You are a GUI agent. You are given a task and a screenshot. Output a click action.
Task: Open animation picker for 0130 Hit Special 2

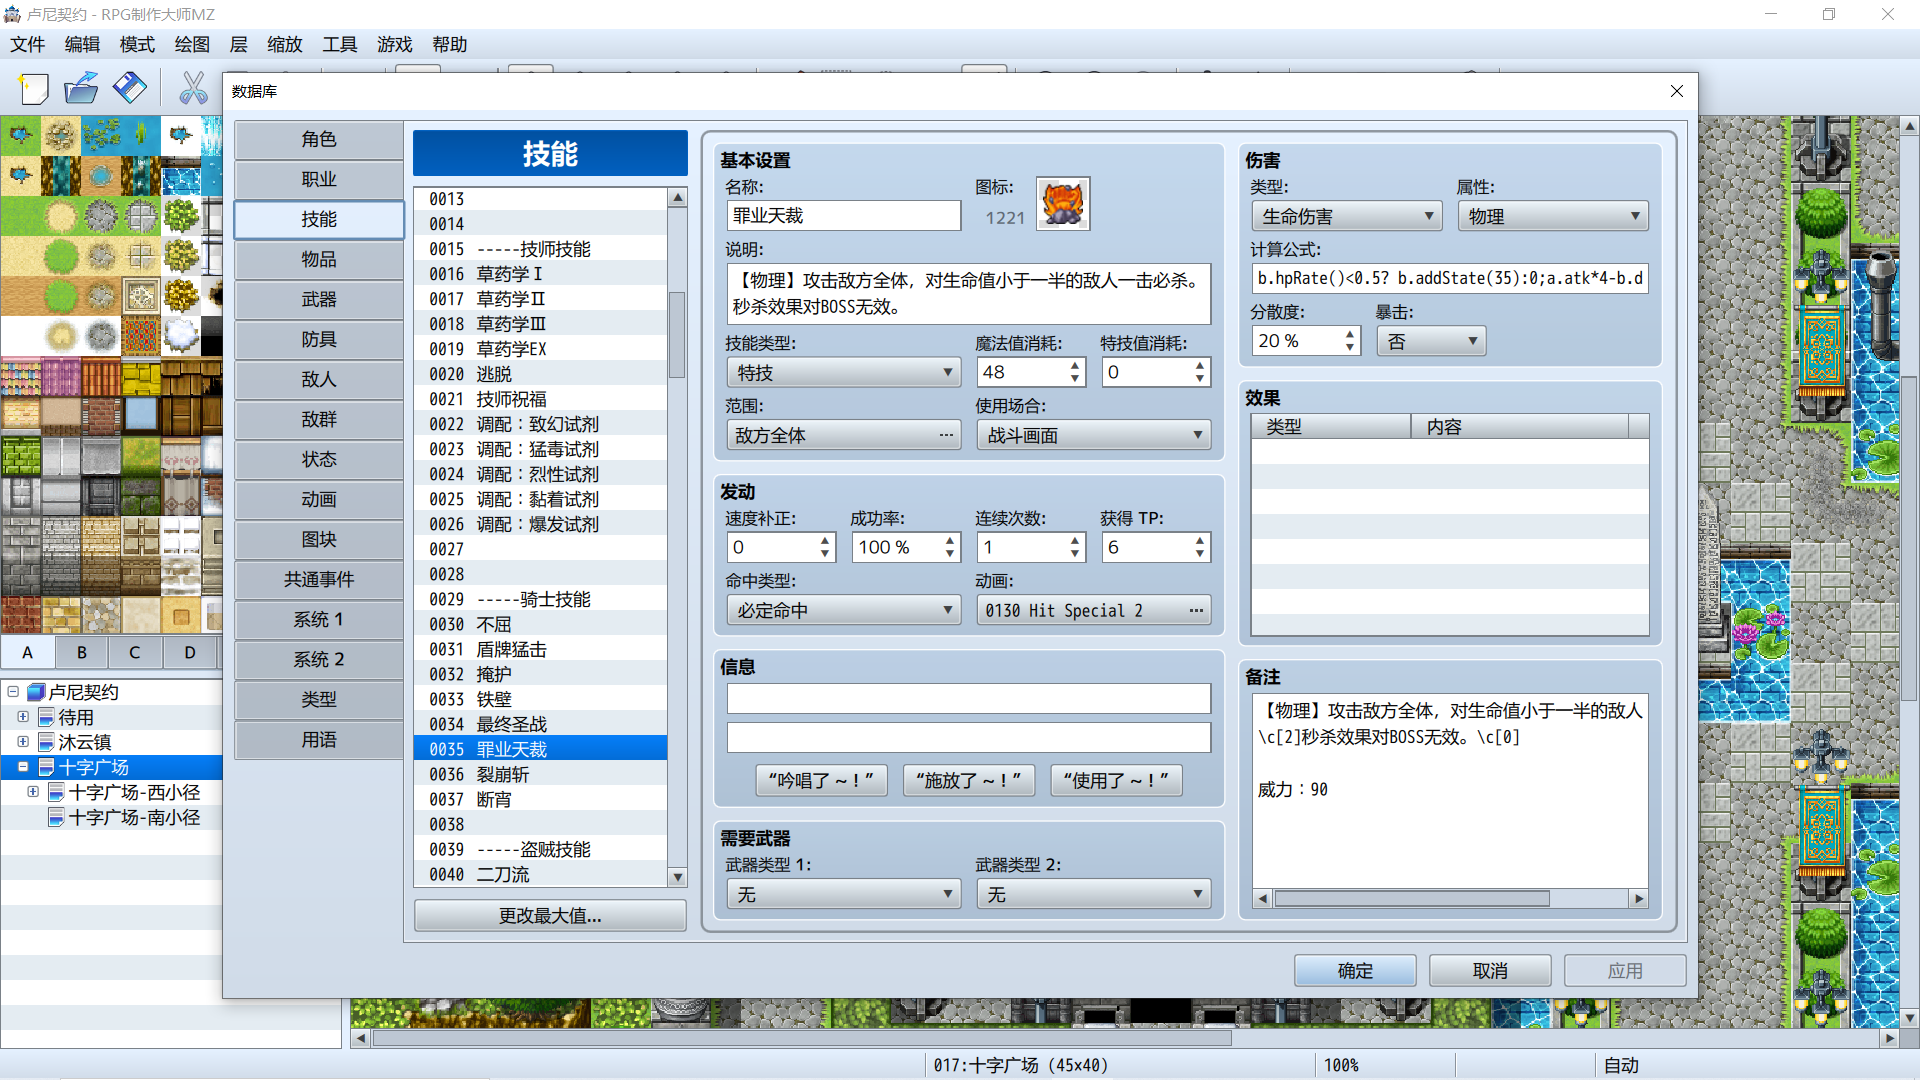click(x=1196, y=611)
